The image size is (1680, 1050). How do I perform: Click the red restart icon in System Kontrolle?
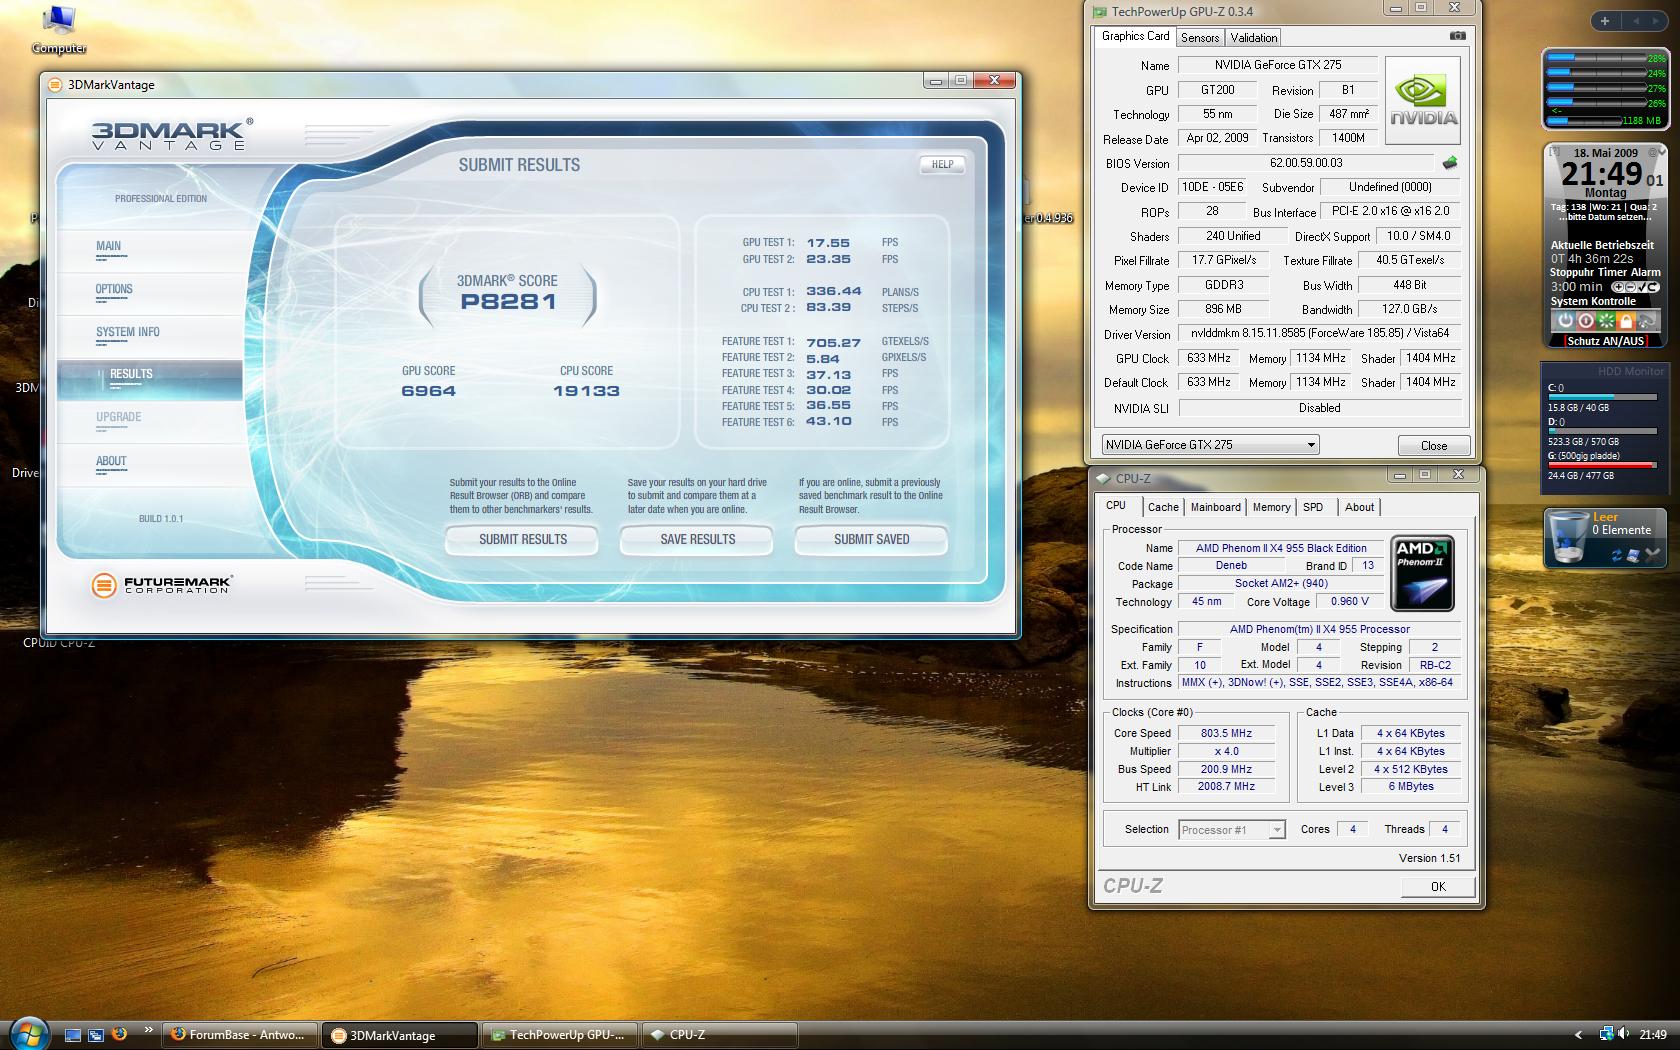click(1585, 321)
